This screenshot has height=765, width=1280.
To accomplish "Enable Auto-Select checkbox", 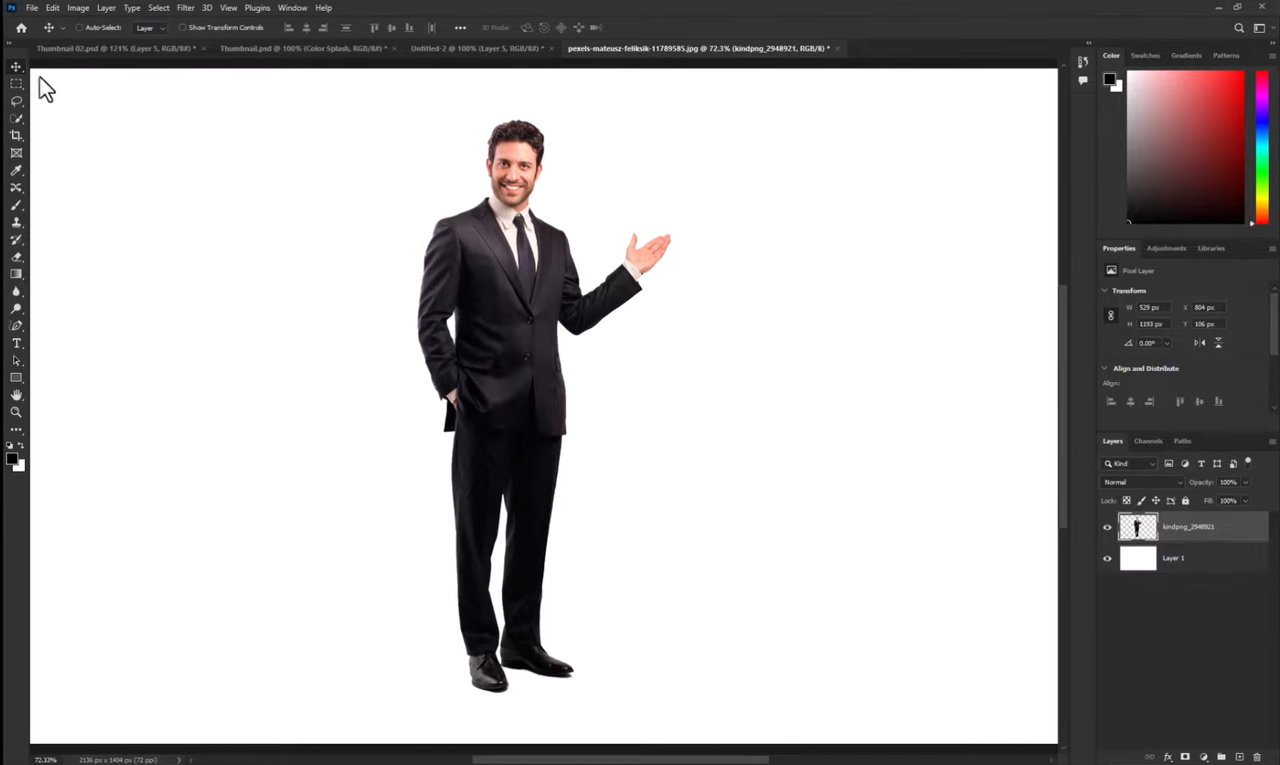I will (78, 27).
